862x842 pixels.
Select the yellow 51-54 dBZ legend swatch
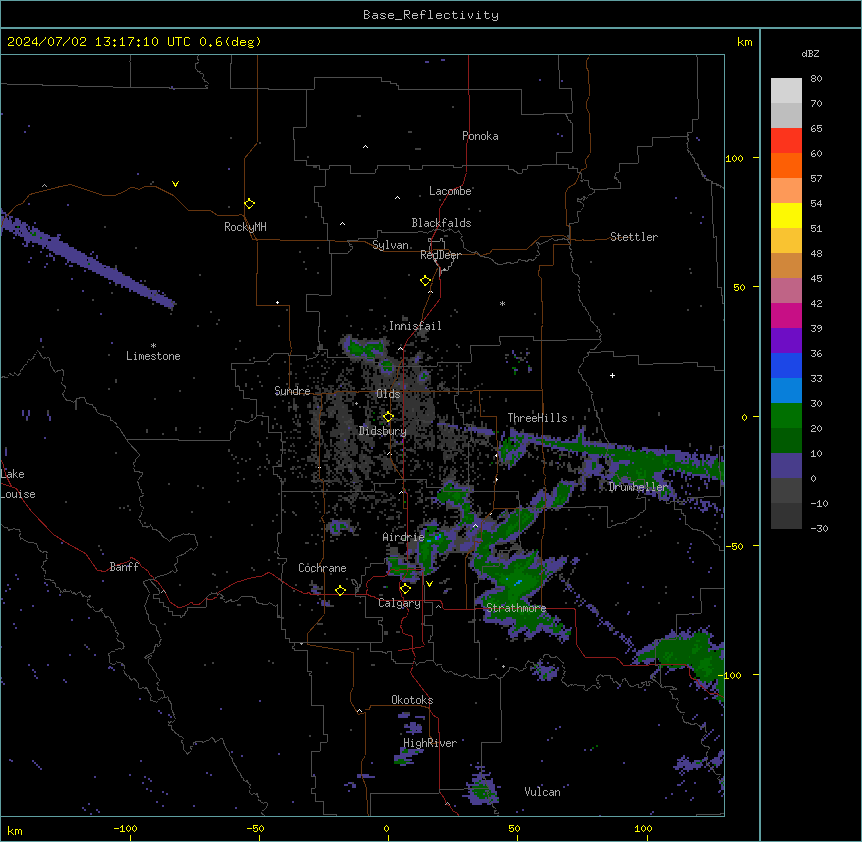[786, 216]
